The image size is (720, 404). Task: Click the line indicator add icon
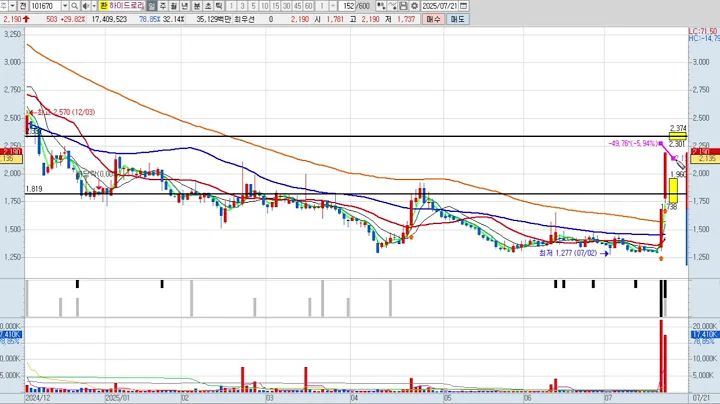tap(392, 6)
